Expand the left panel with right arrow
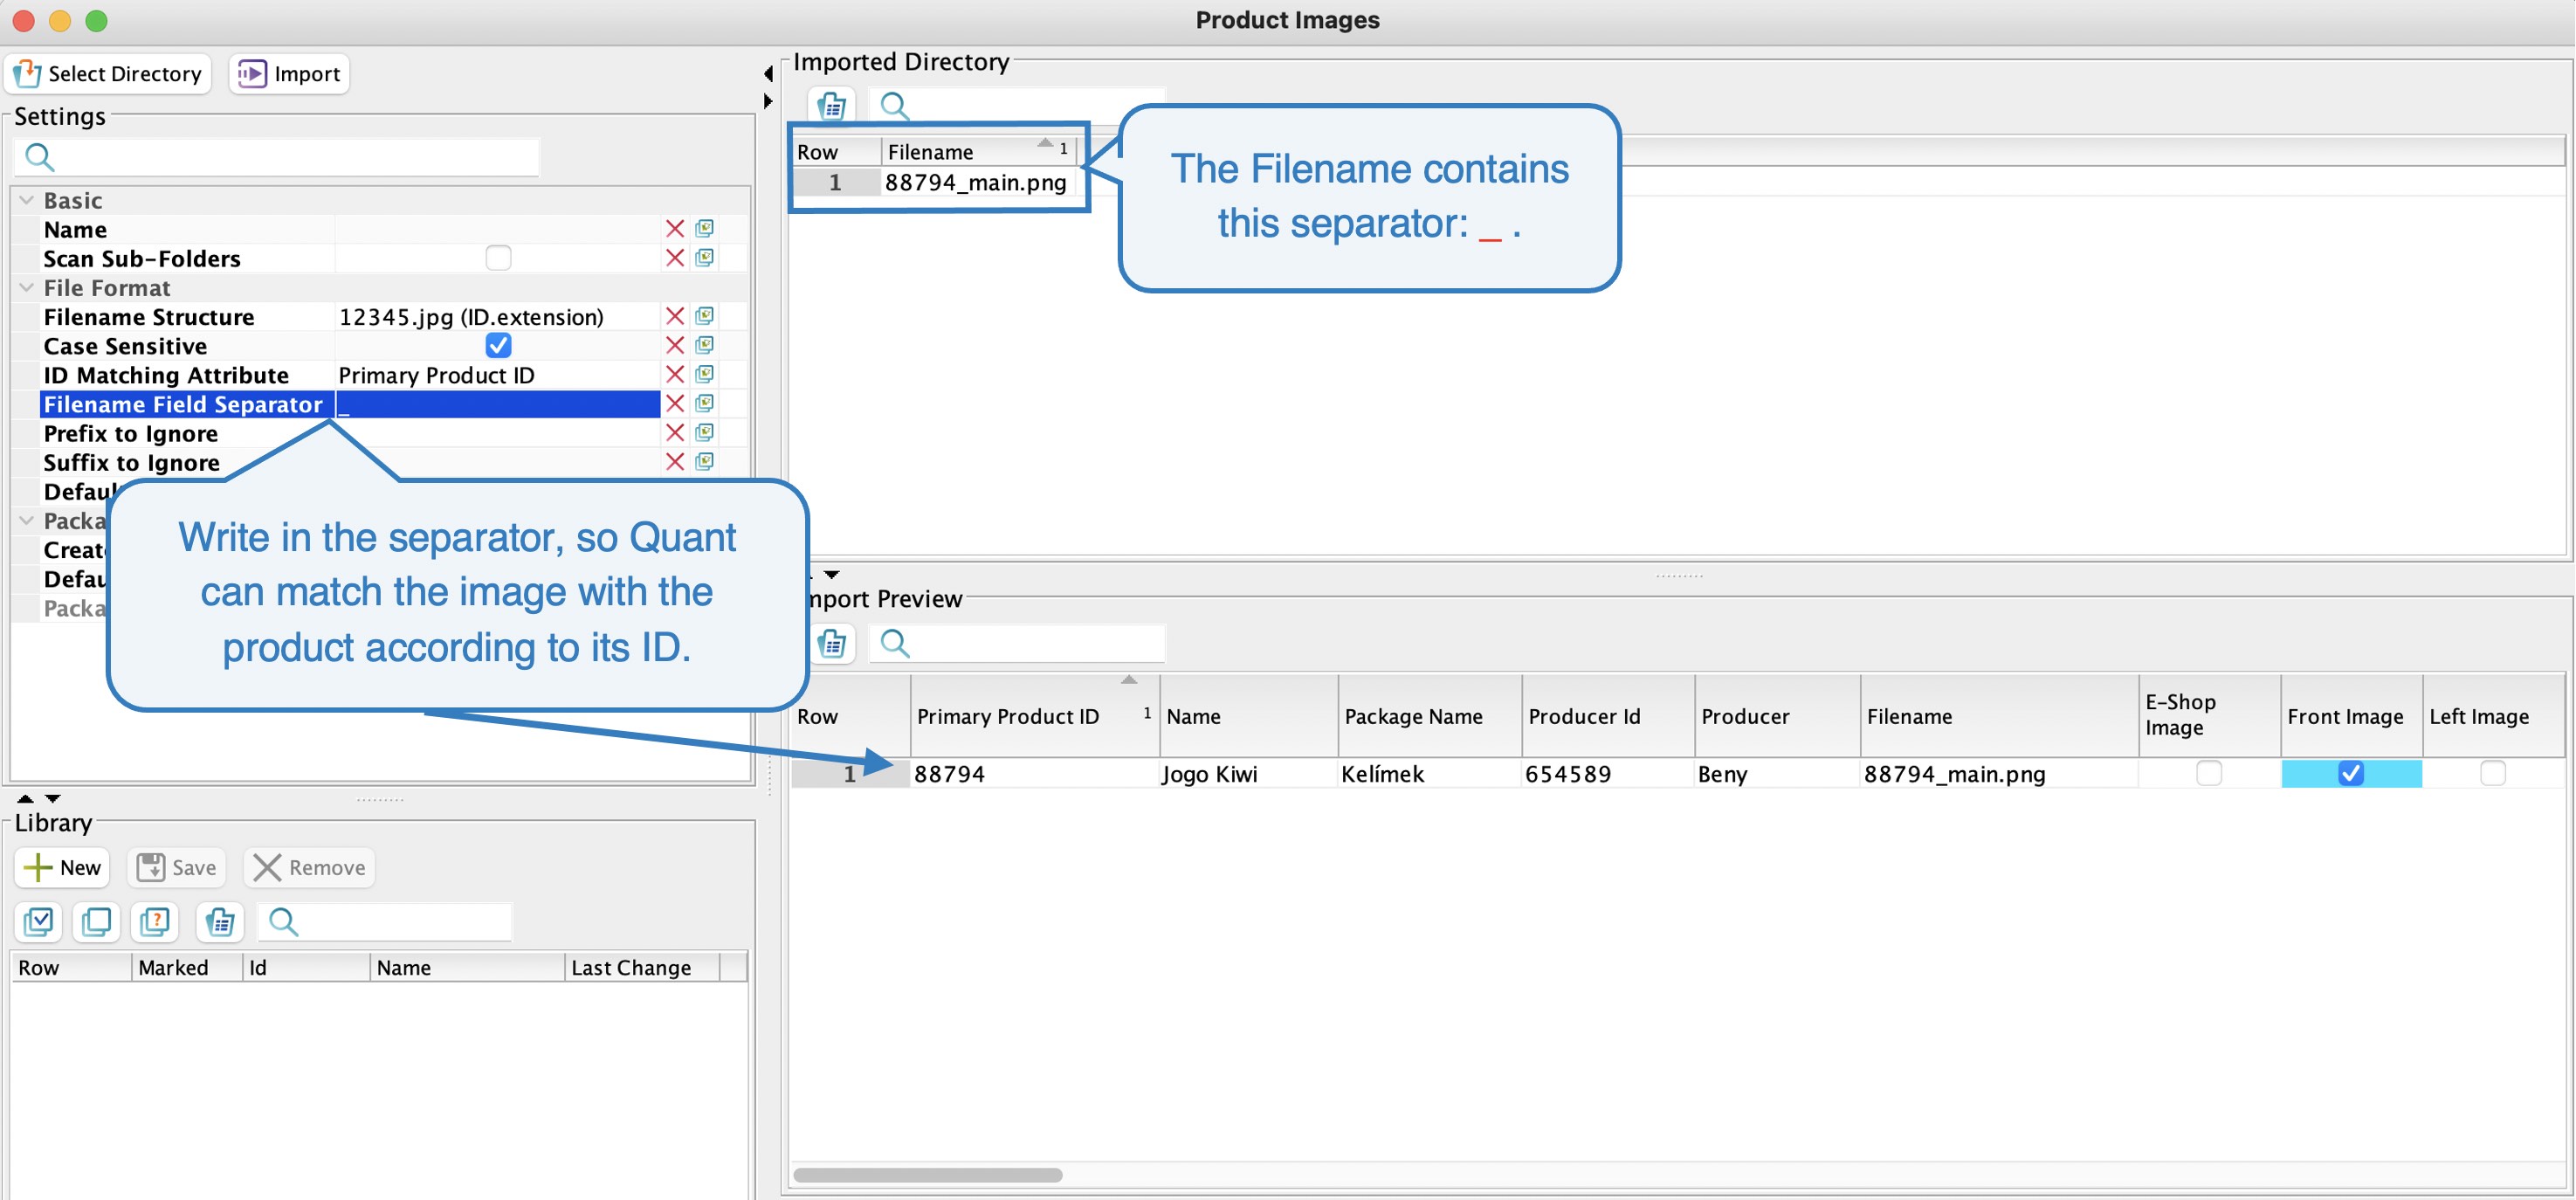The image size is (2576, 1200). tap(768, 101)
